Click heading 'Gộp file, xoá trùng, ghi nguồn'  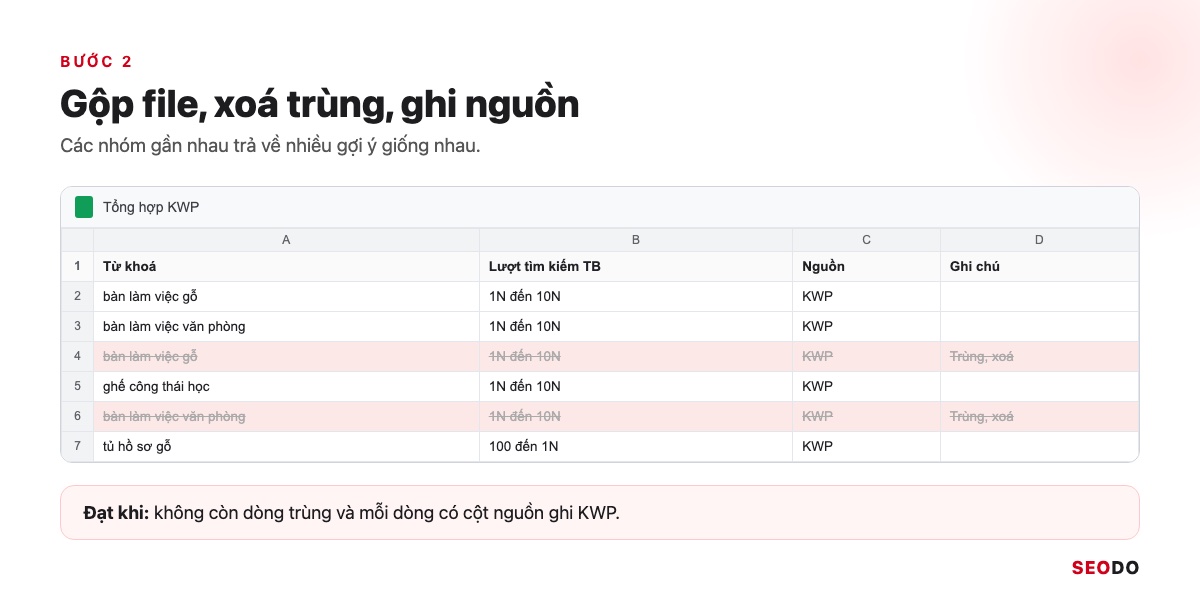coord(319,104)
